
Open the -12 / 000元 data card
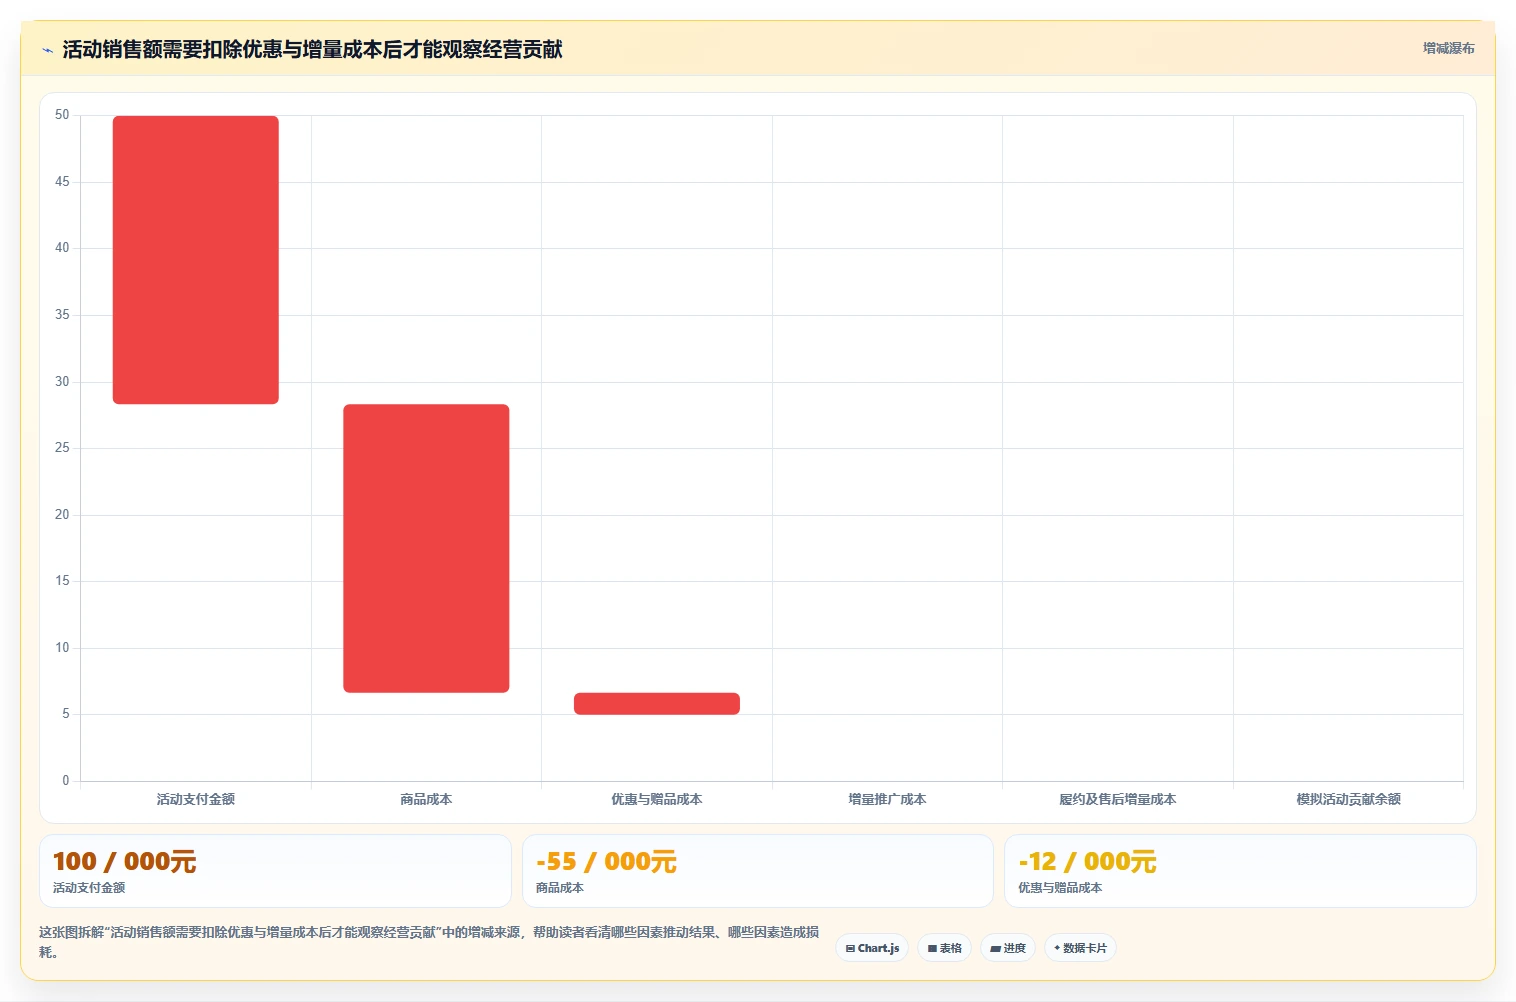point(1240,871)
